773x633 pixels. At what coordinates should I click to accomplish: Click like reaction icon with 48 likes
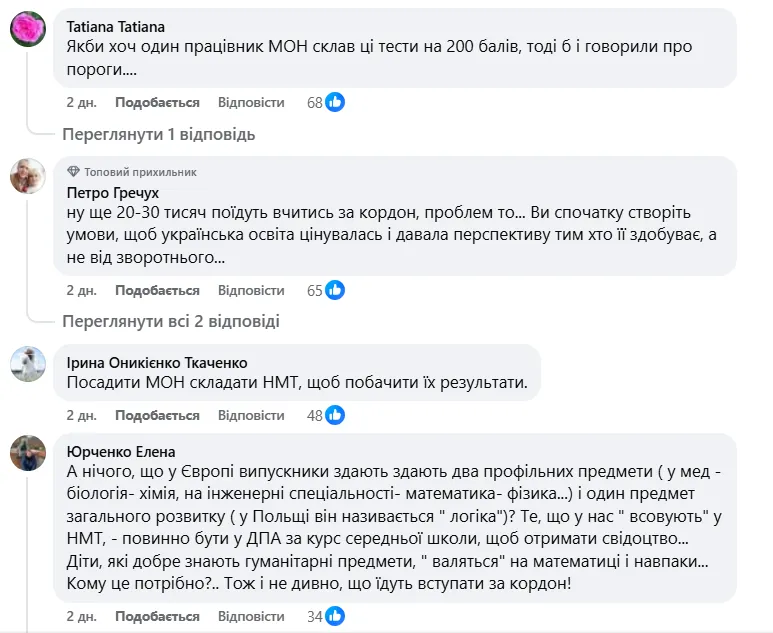coord(335,415)
